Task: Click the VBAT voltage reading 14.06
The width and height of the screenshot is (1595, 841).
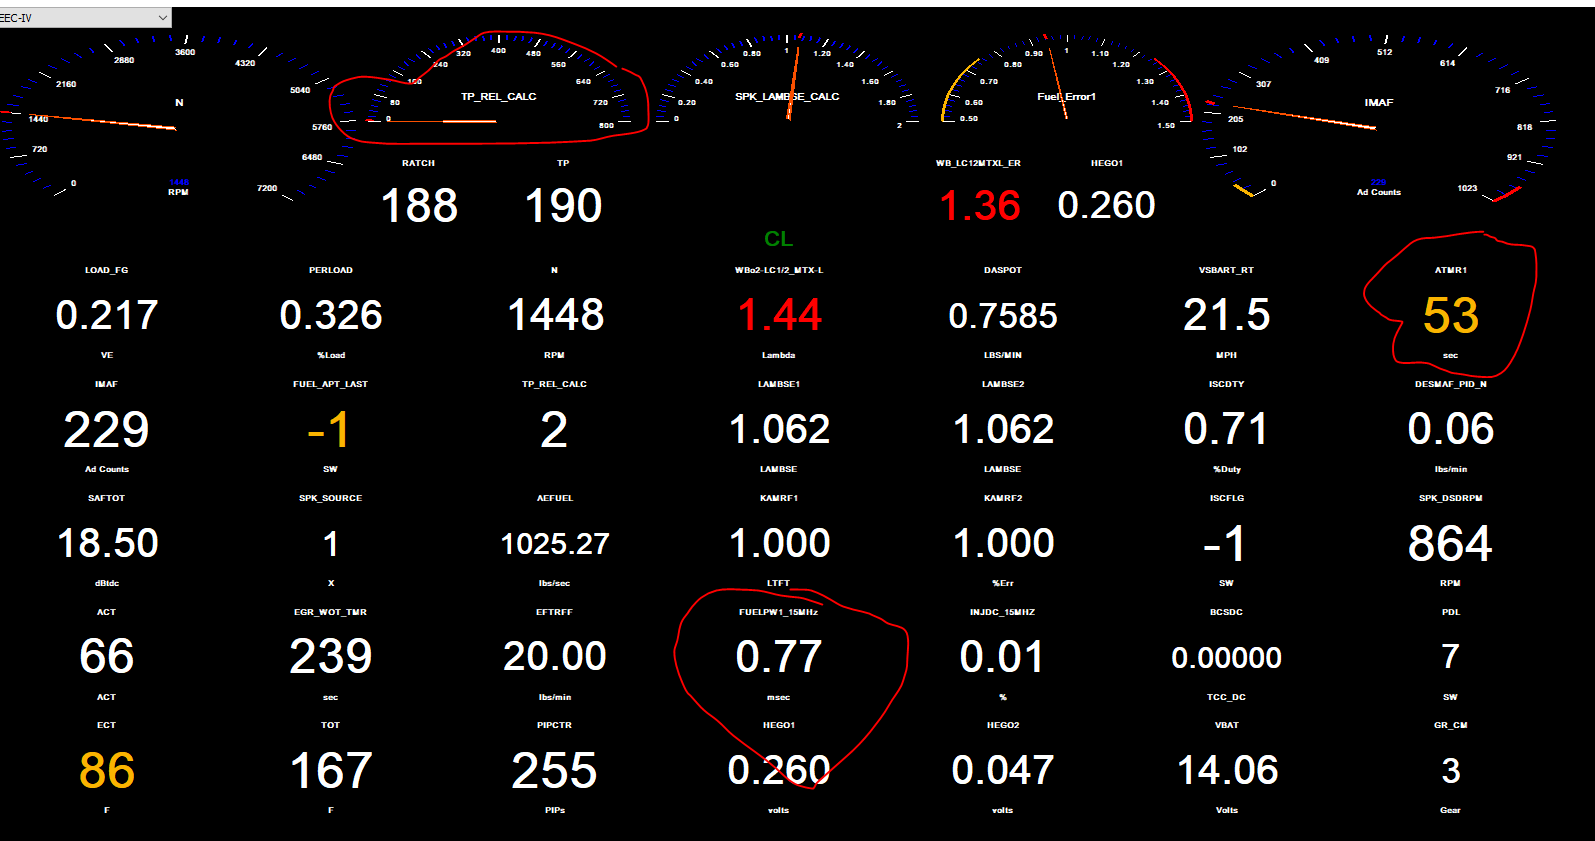Action: pyautogui.click(x=1227, y=771)
